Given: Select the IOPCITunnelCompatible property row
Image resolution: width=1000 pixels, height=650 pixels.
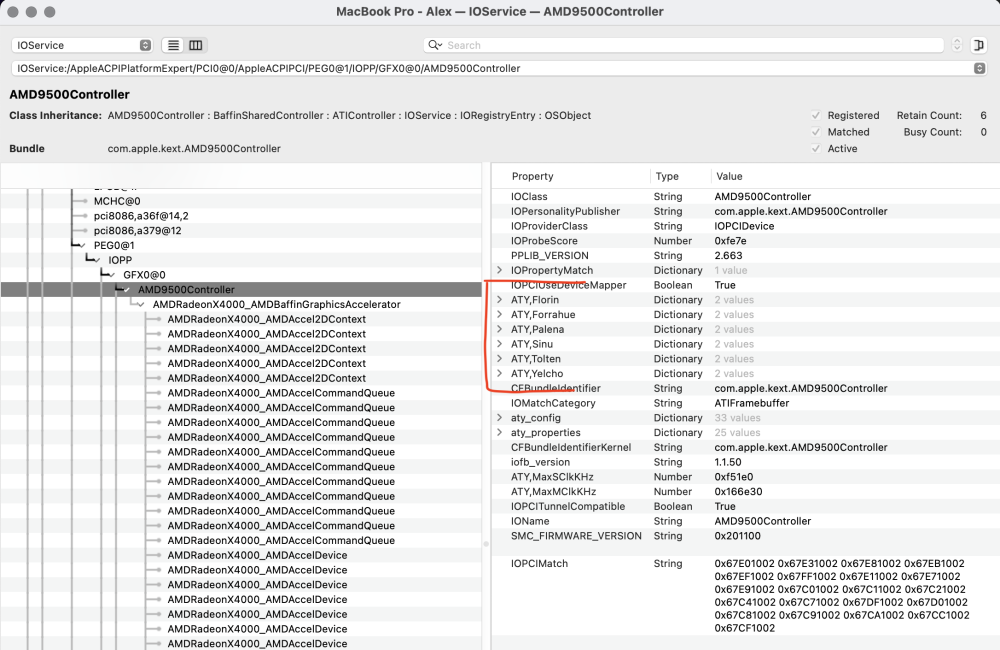Looking at the screenshot, I should click(x=746, y=506).
